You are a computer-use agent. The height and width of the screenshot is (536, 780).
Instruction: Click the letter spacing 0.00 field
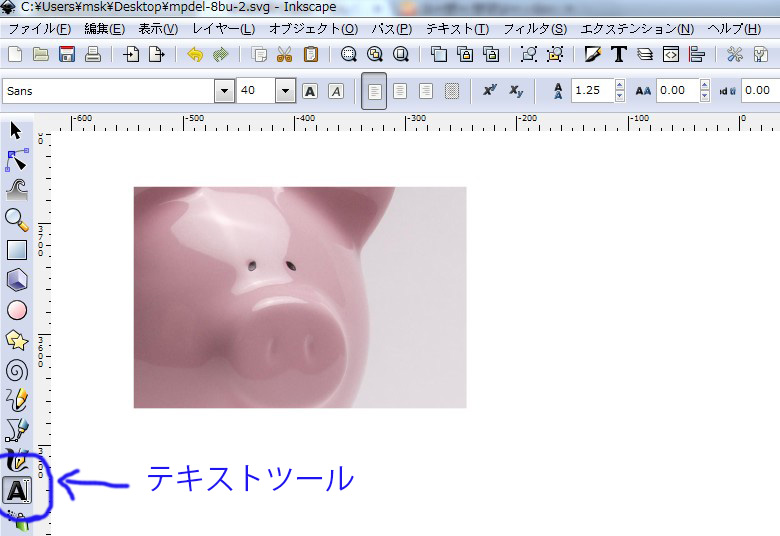point(677,91)
